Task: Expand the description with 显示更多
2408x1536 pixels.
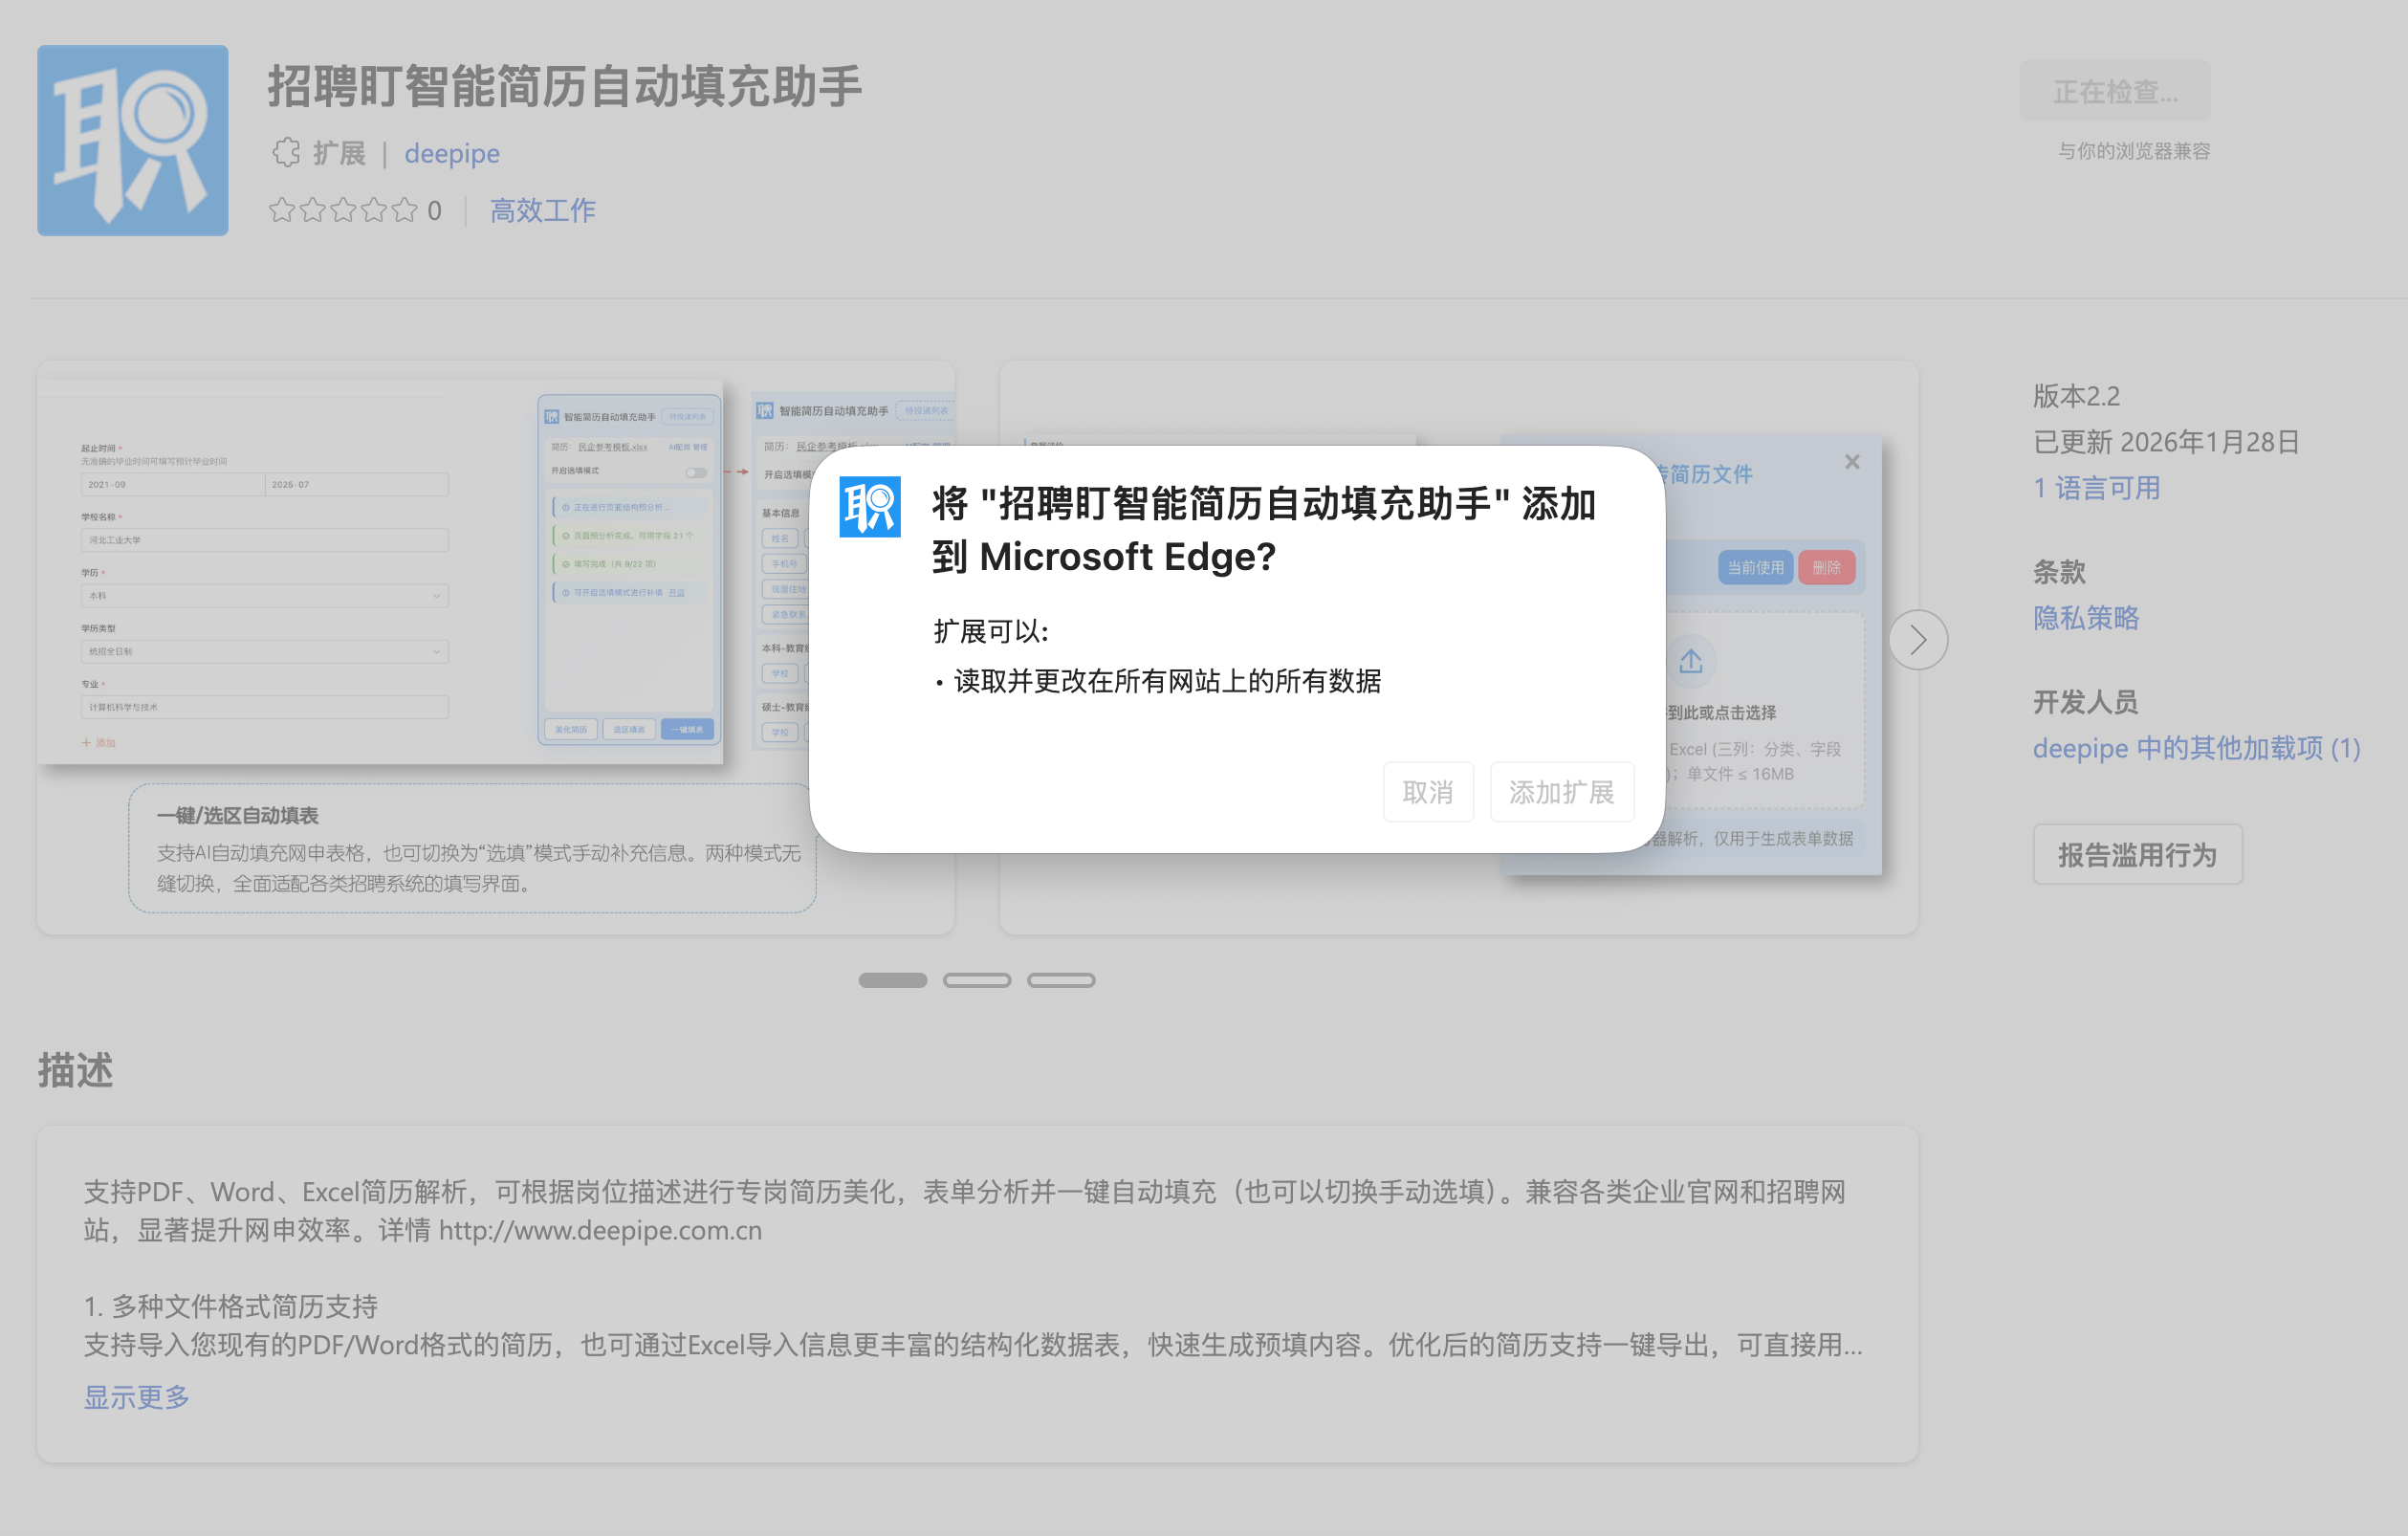Action: tap(136, 1398)
